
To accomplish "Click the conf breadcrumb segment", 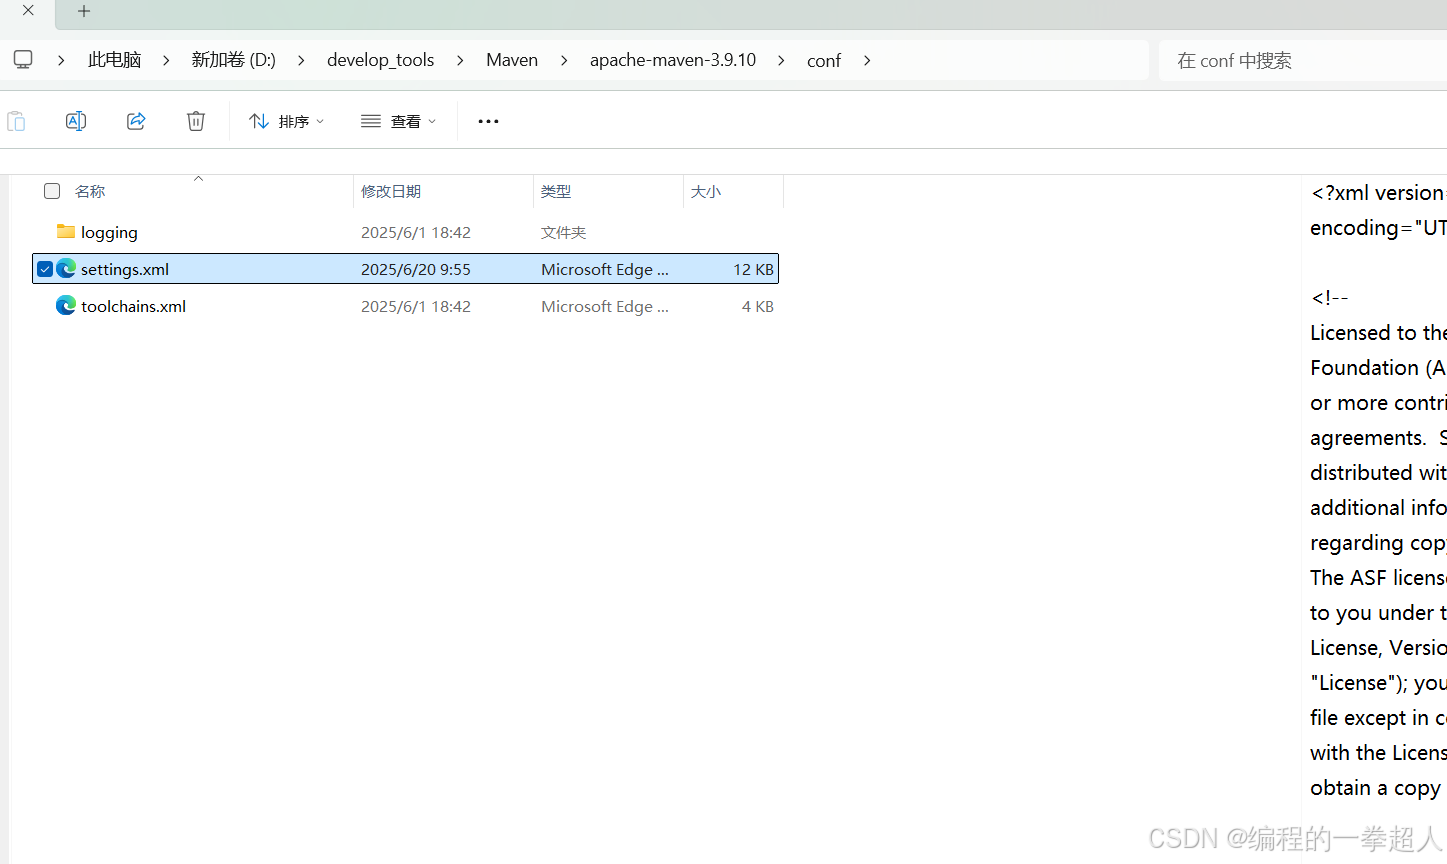I will [824, 60].
